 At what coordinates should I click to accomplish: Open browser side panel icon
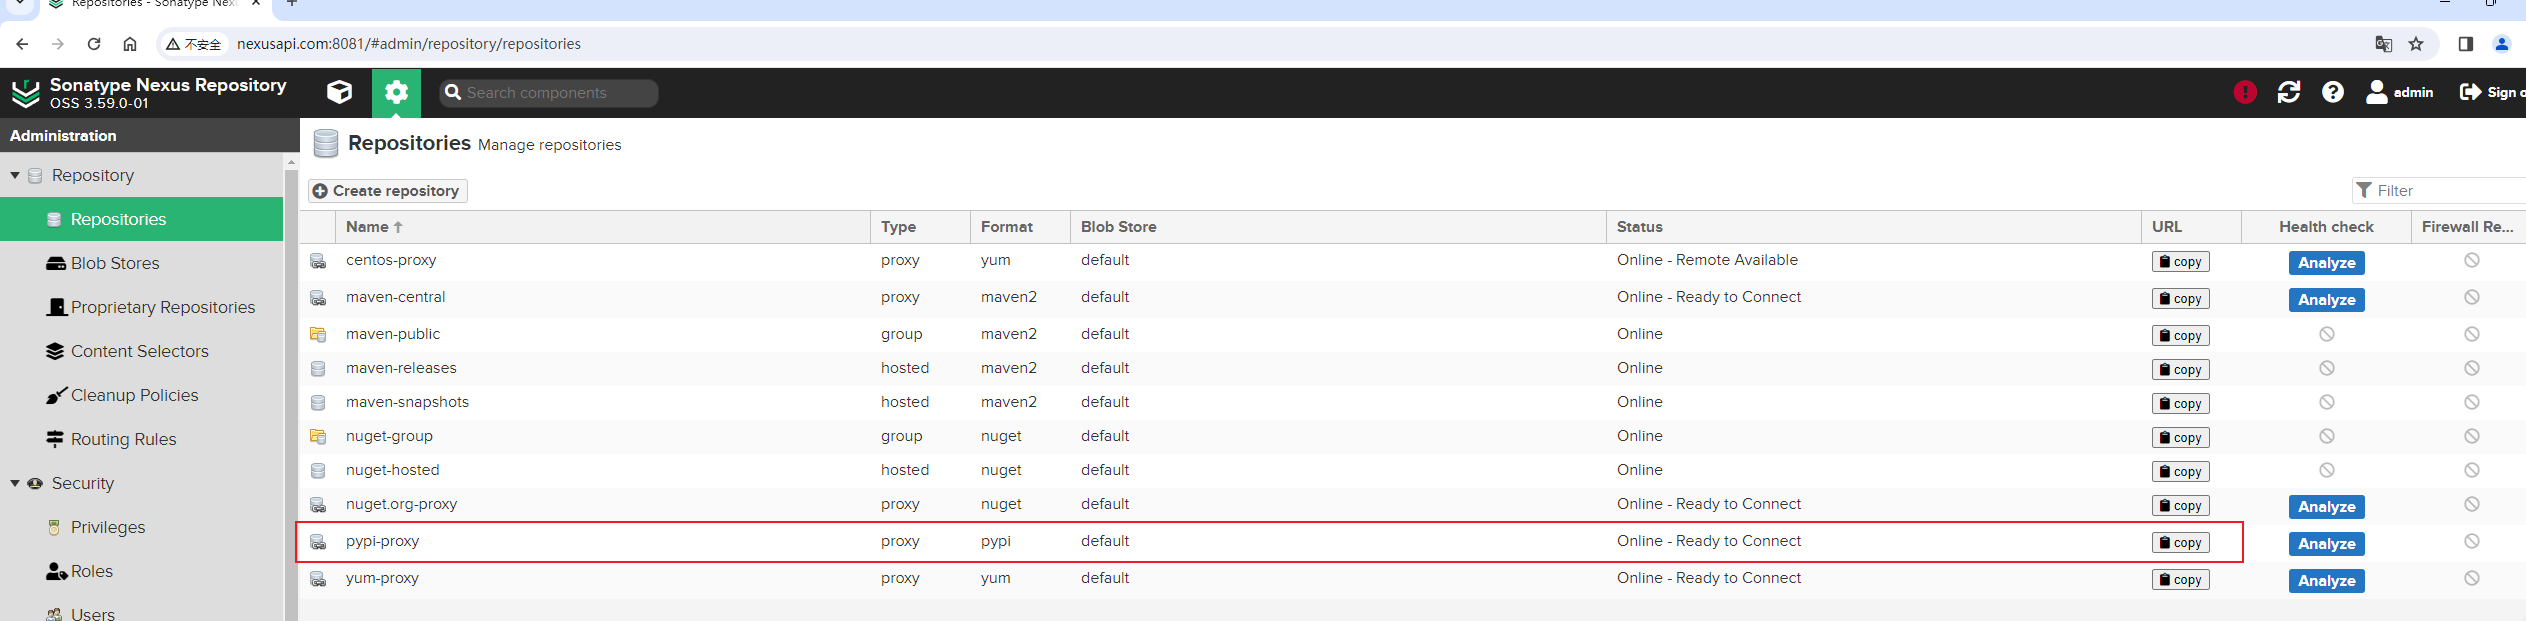point(2465,44)
